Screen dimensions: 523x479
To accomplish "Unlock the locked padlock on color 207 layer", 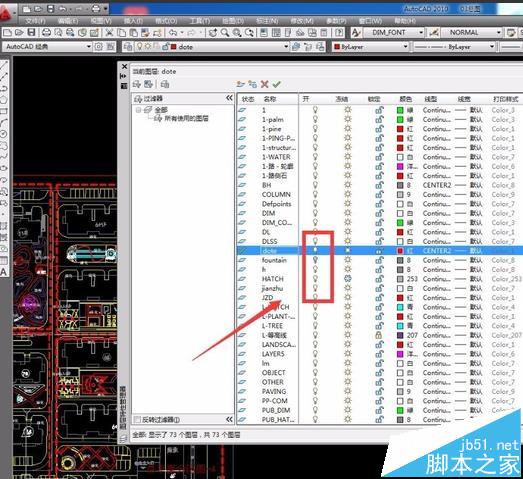I will point(379,335).
